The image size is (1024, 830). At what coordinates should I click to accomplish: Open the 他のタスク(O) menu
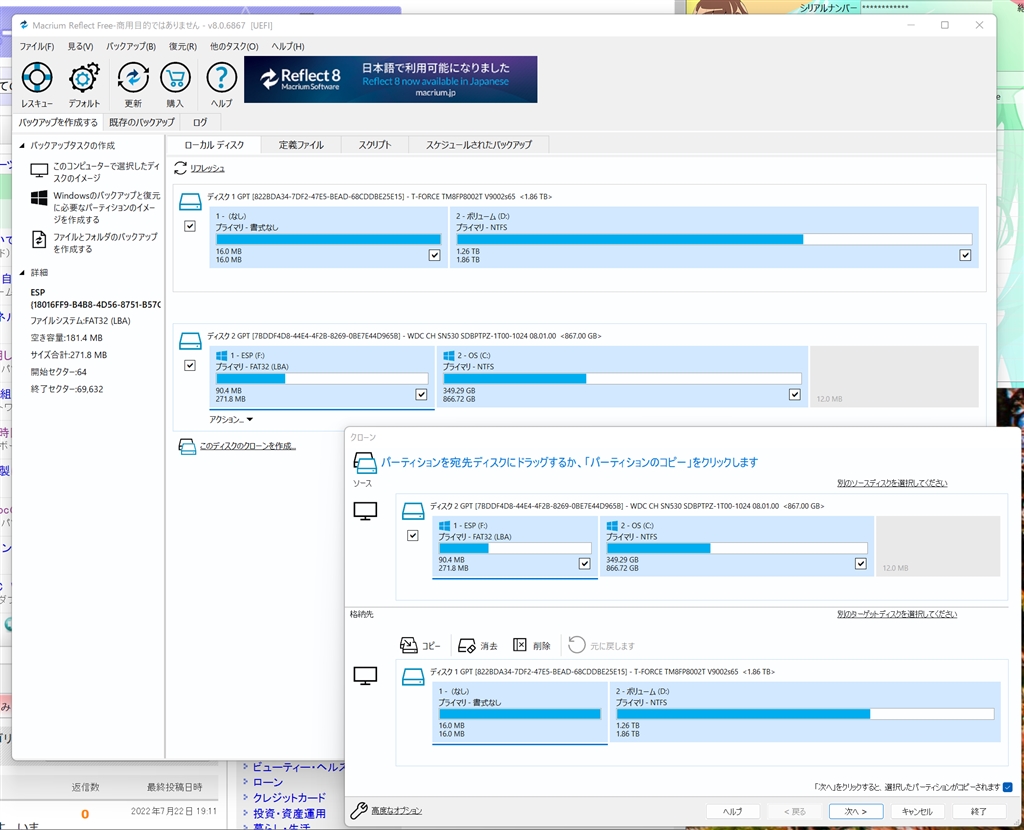(234, 46)
